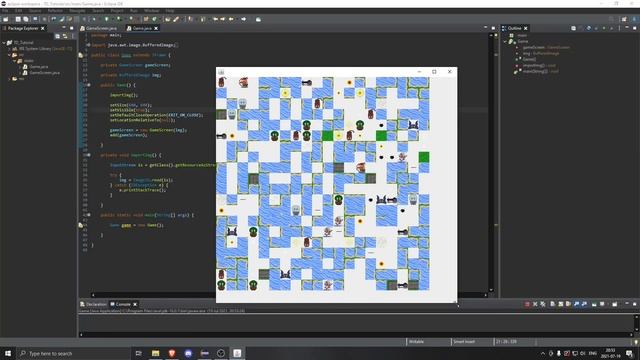
Task: Close the Game.java editor tab
Action: coord(156,28)
